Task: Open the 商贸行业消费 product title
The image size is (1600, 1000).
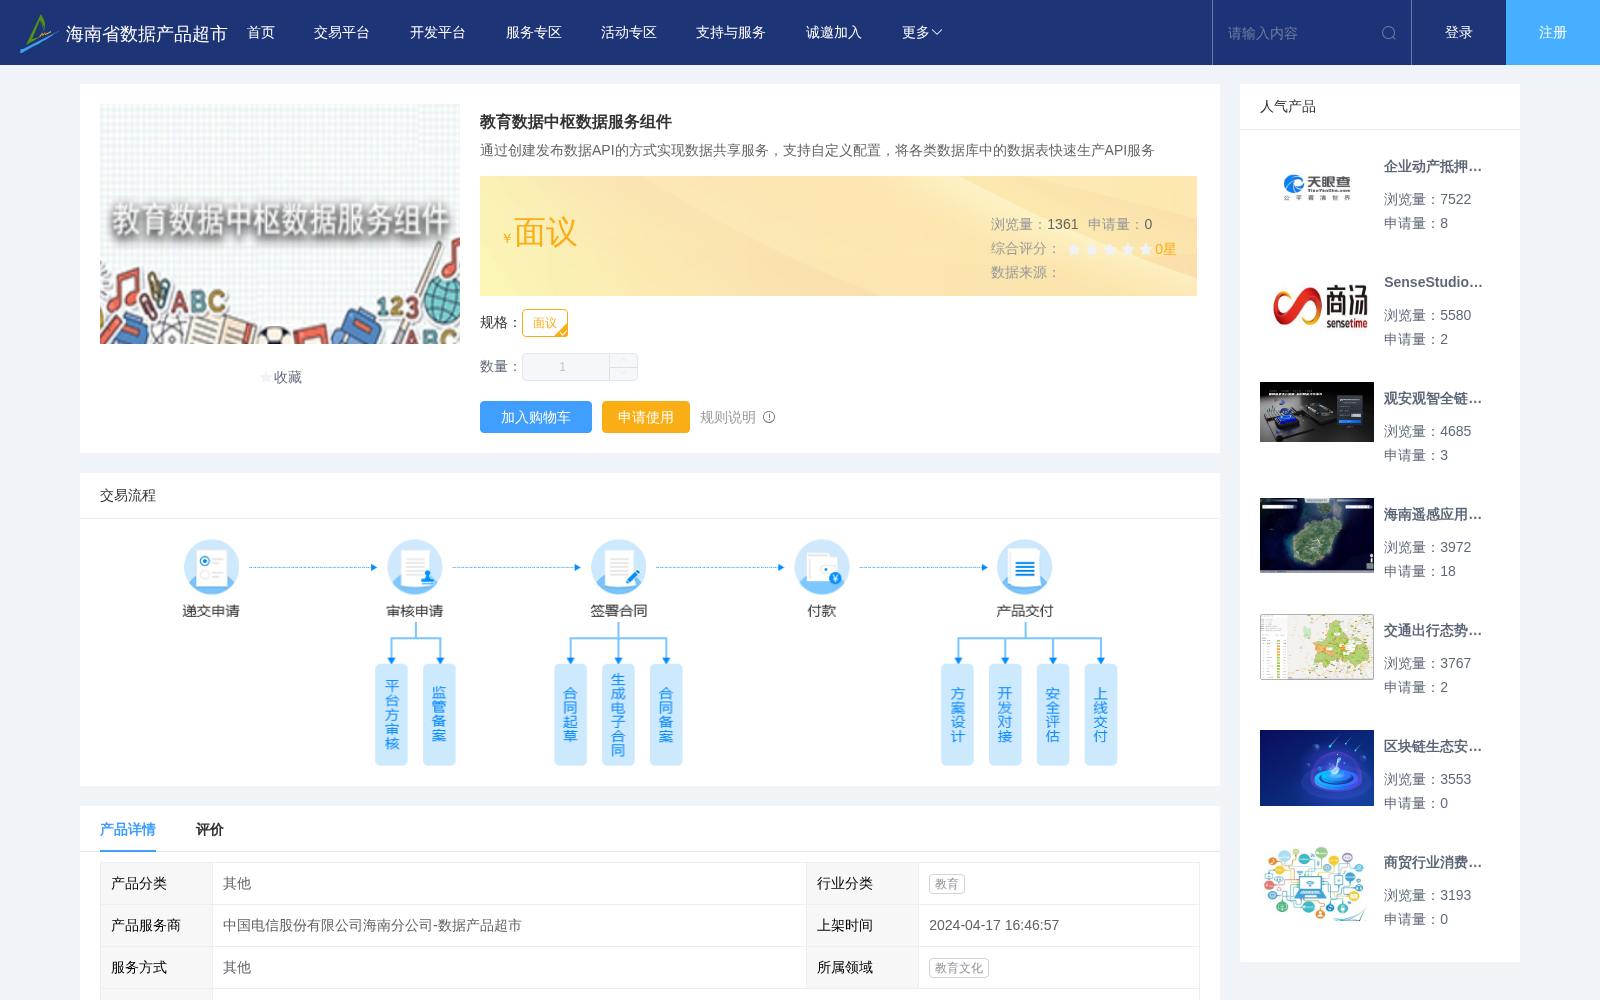Action: (1433, 863)
